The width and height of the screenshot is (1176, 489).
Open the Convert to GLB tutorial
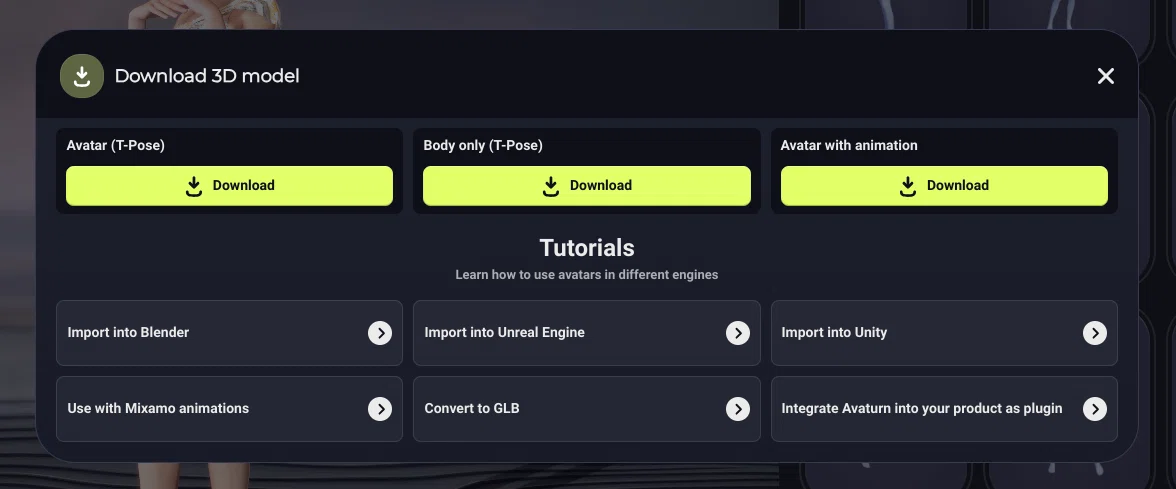[586, 409]
